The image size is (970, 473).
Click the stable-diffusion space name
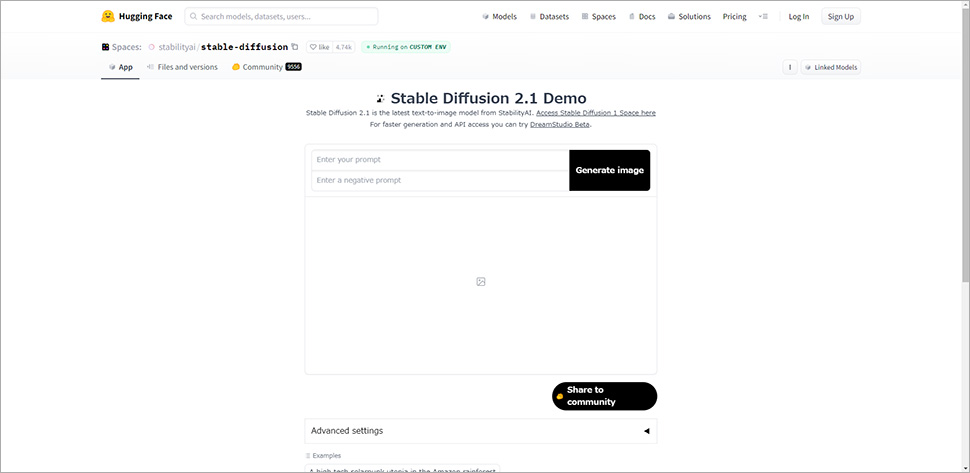[x=244, y=47]
